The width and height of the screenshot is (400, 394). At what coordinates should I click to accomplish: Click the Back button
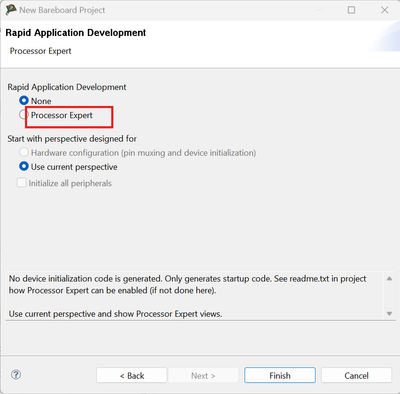click(x=132, y=376)
